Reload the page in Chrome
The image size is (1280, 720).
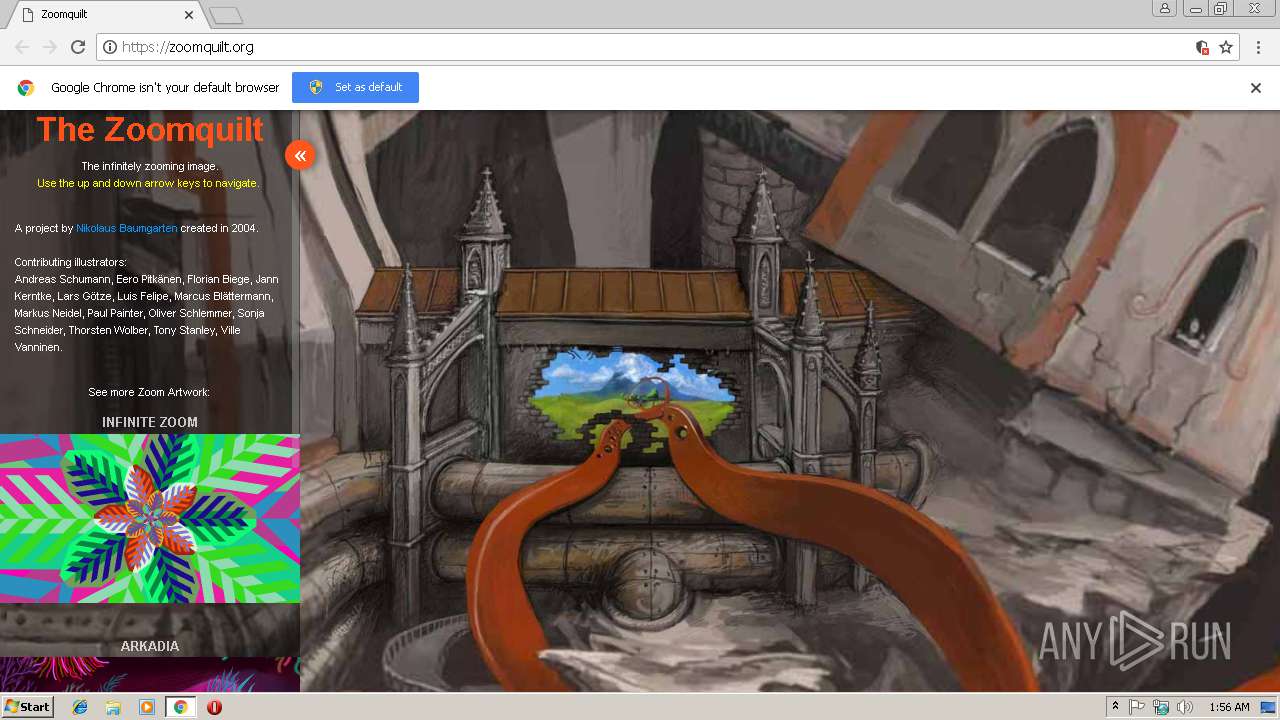point(78,47)
